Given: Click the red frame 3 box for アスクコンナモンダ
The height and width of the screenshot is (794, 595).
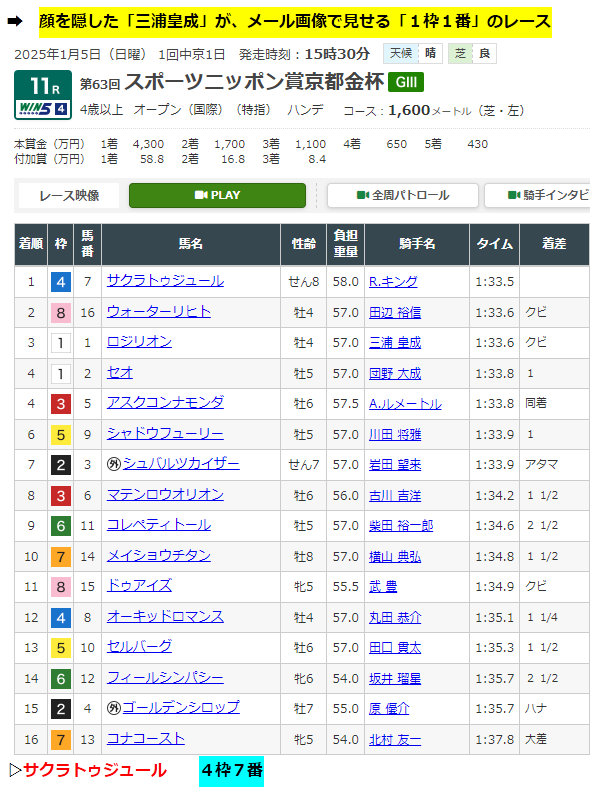Looking at the screenshot, I should [61, 404].
